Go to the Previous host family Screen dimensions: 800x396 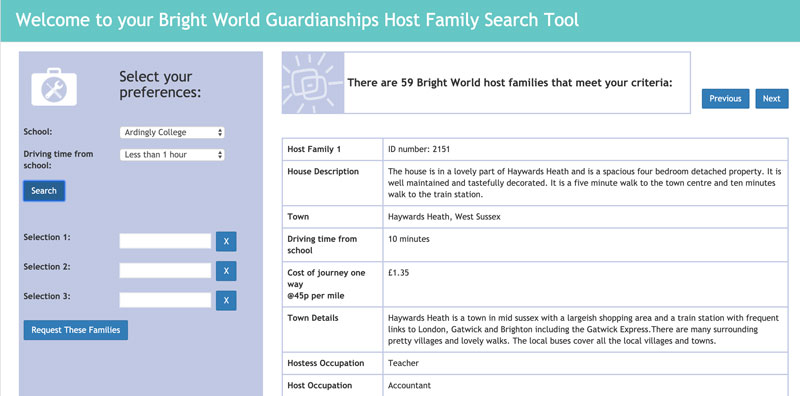pos(725,98)
